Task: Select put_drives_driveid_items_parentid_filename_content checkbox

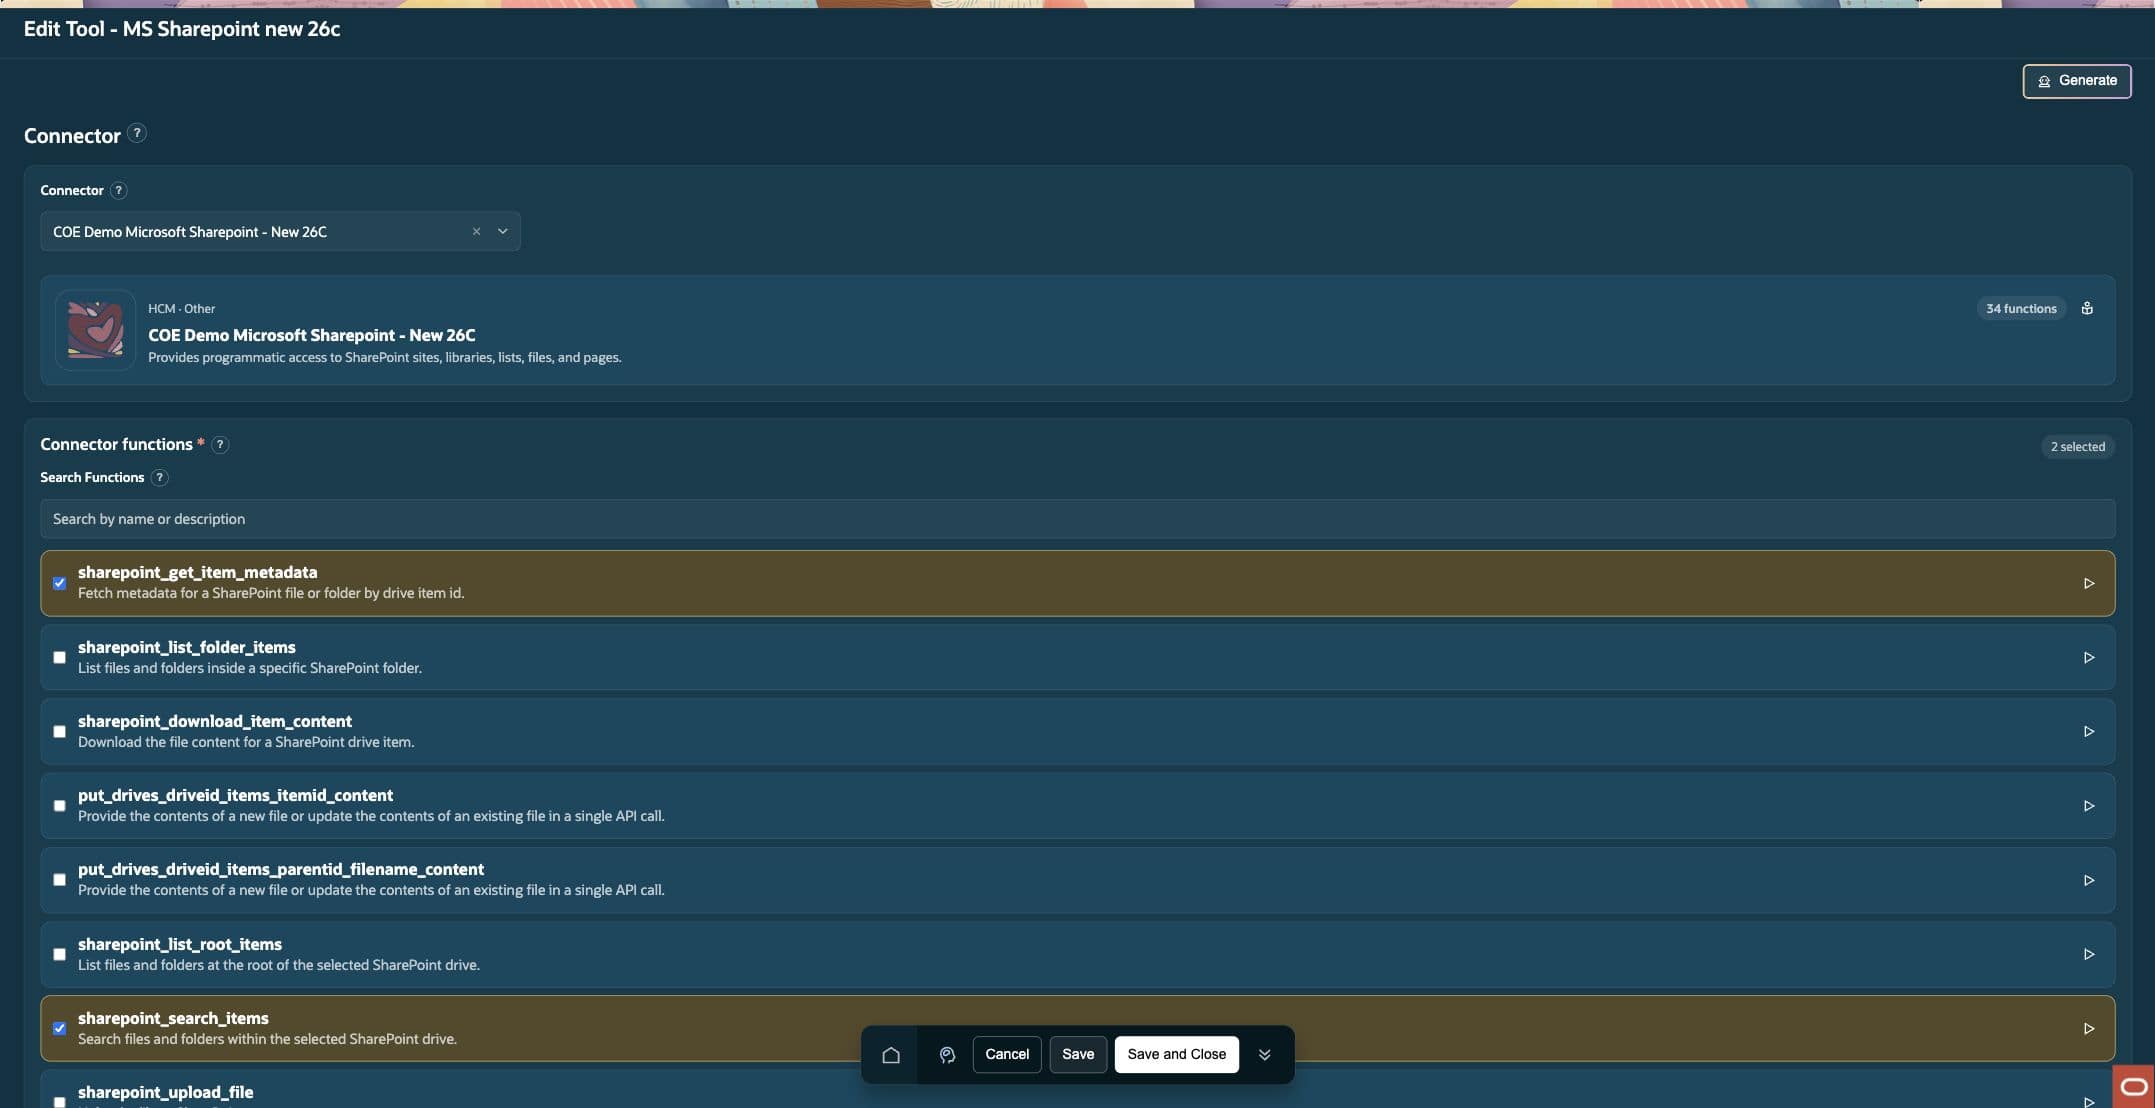Action: pos(60,880)
